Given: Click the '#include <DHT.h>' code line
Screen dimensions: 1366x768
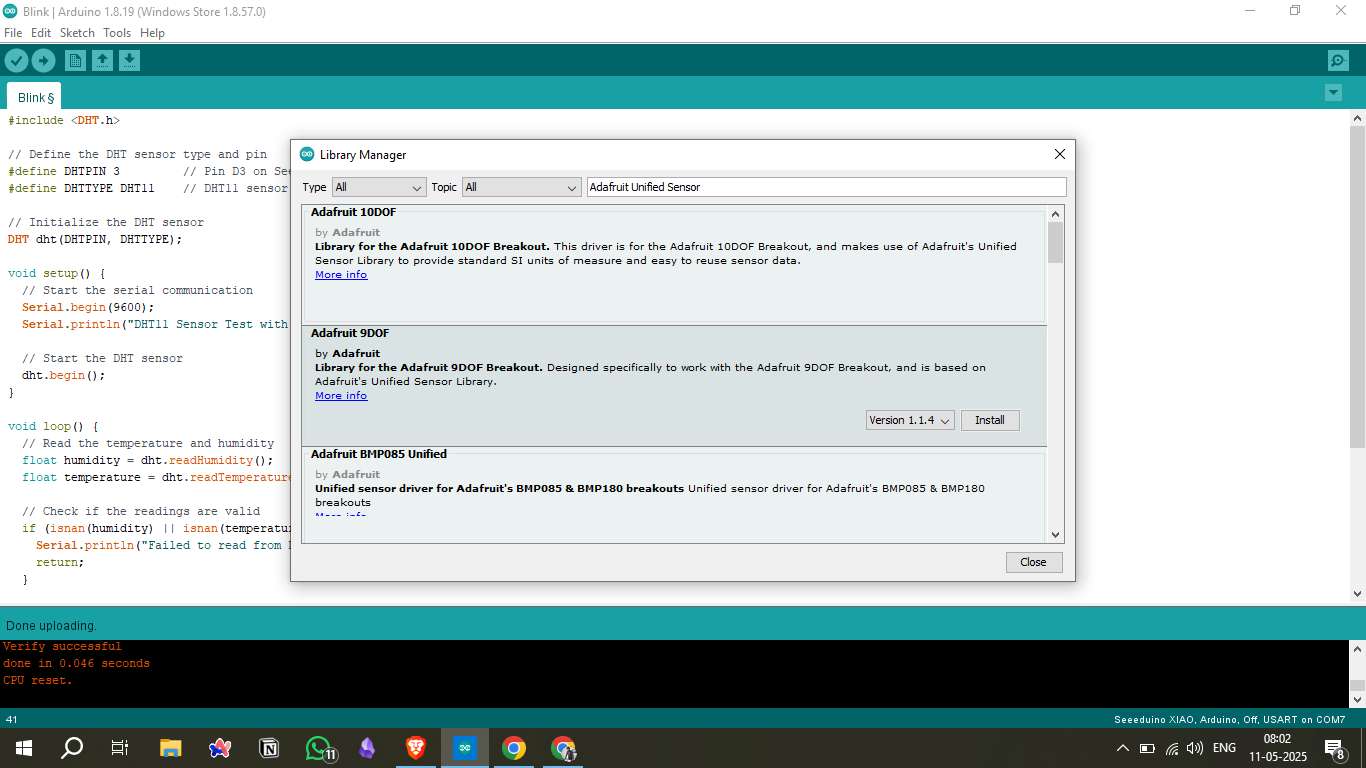Looking at the screenshot, I should point(64,120).
